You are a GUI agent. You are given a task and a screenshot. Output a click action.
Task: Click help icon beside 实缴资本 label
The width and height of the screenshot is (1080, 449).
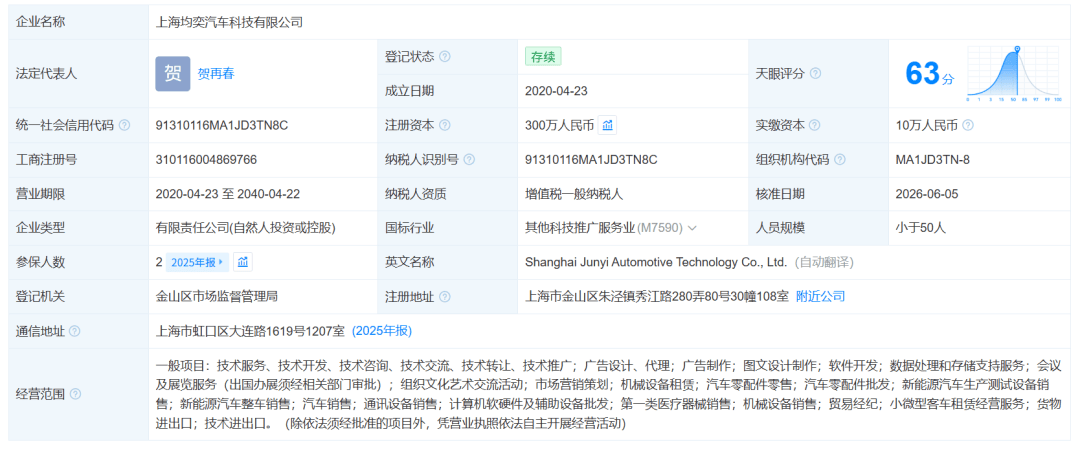coord(815,125)
